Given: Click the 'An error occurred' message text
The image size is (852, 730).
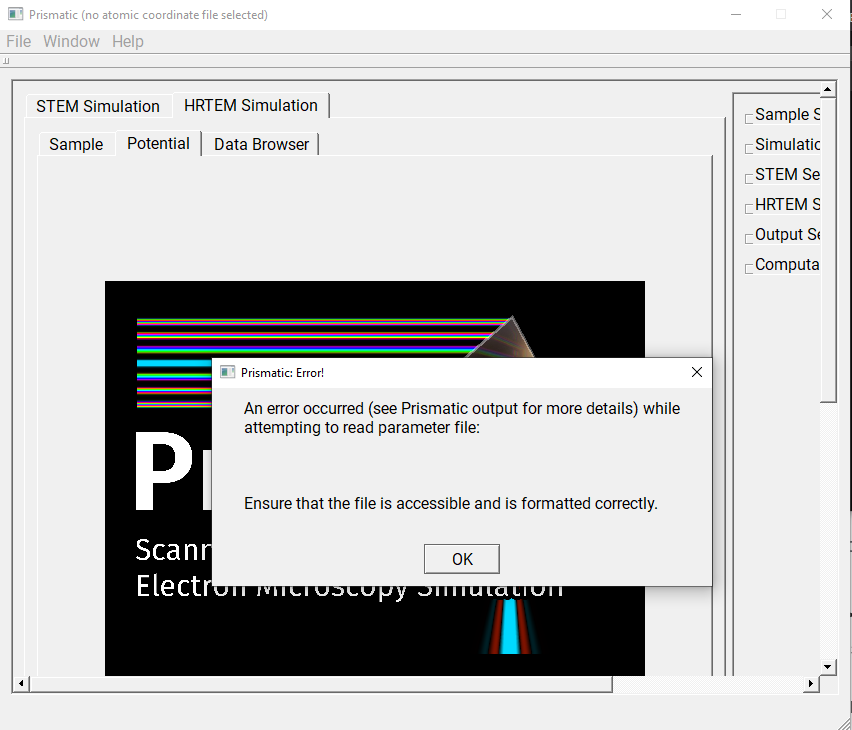Looking at the screenshot, I should click(462, 418).
